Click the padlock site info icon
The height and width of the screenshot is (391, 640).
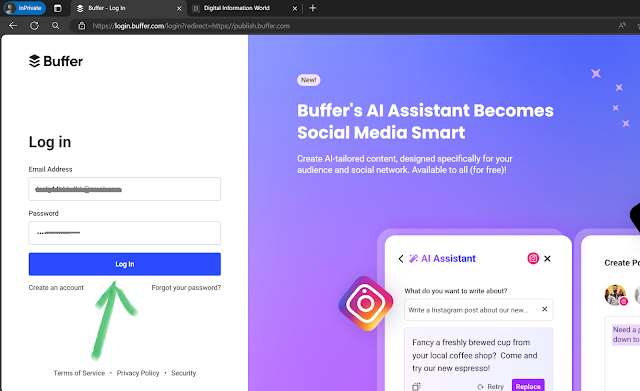(82, 26)
